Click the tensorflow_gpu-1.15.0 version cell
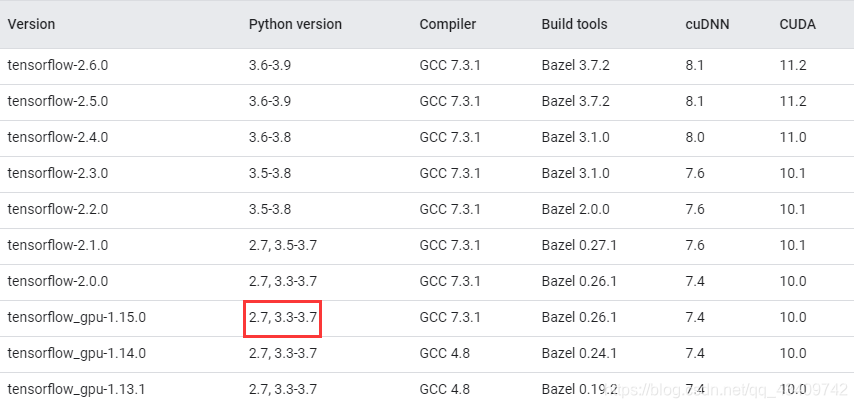857x408 pixels. click(x=77, y=317)
